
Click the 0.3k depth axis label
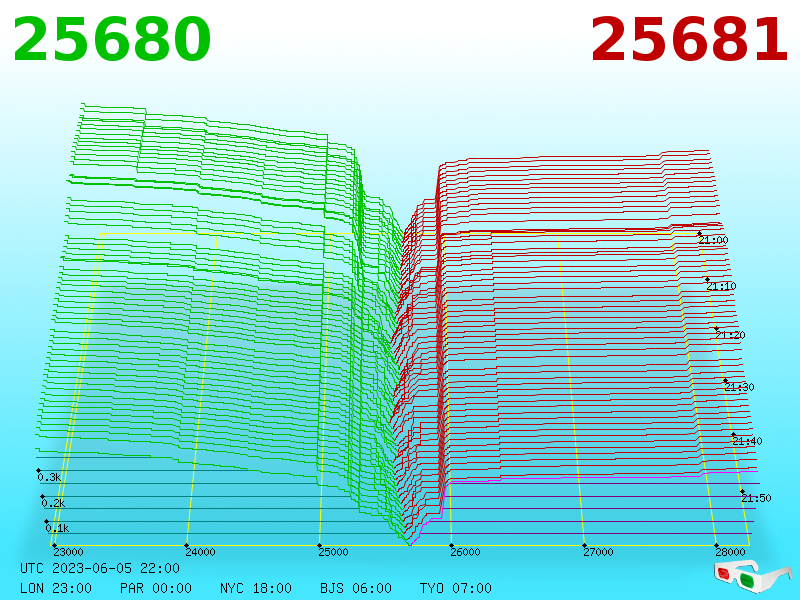point(49,478)
